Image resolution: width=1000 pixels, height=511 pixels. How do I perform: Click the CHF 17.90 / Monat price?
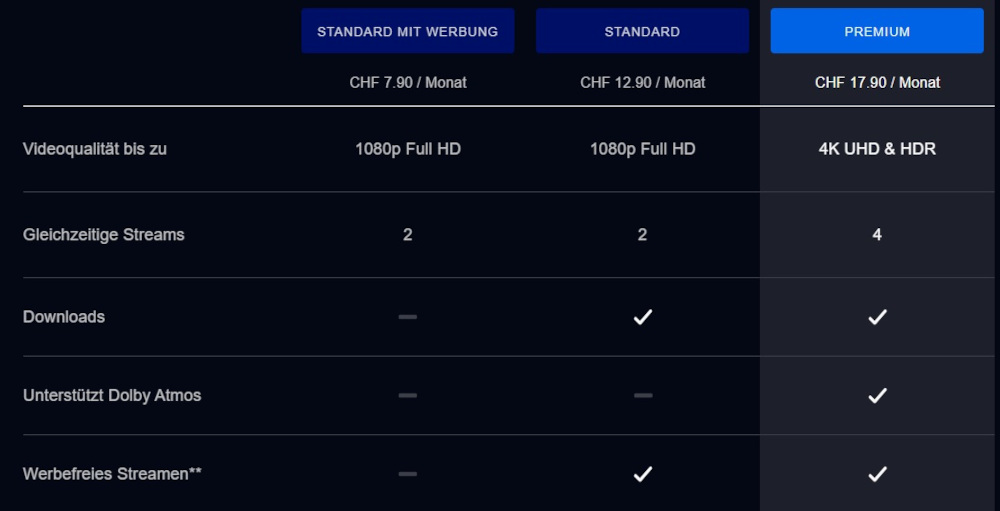pyautogui.click(x=877, y=82)
